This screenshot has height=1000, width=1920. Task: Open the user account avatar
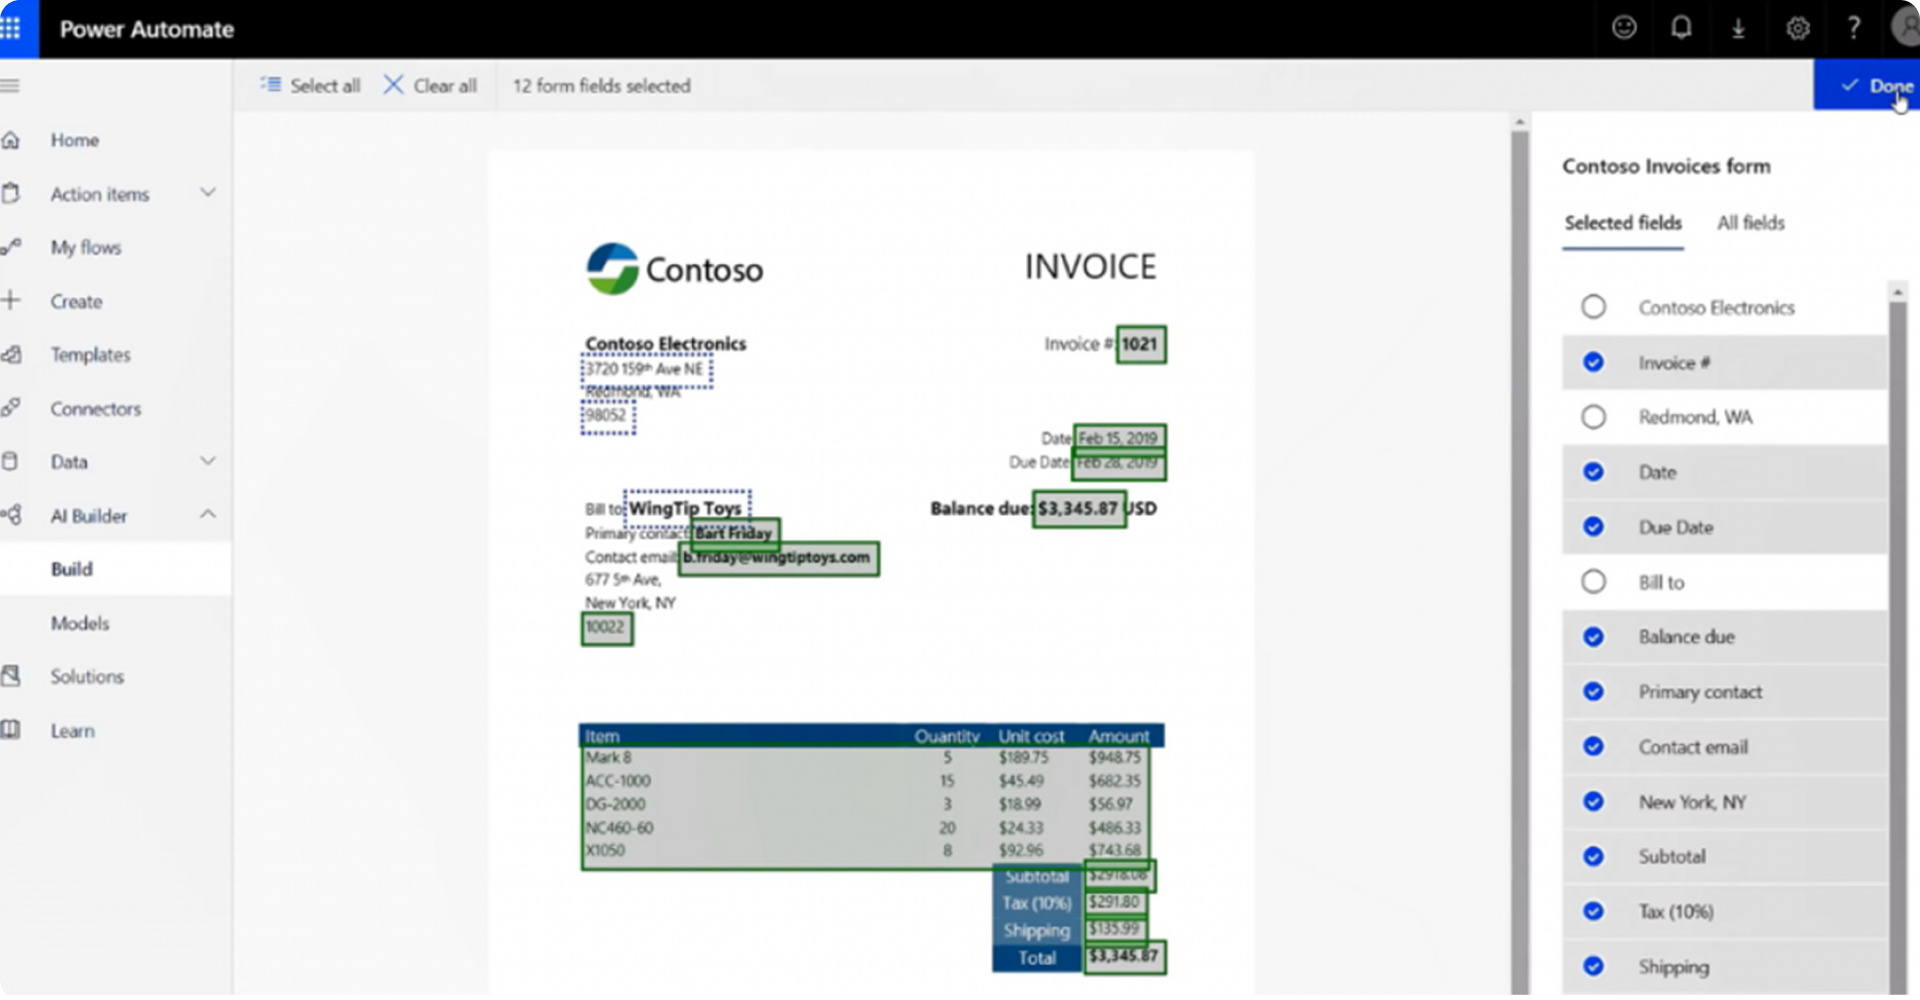pyautogui.click(x=1906, y=26)
